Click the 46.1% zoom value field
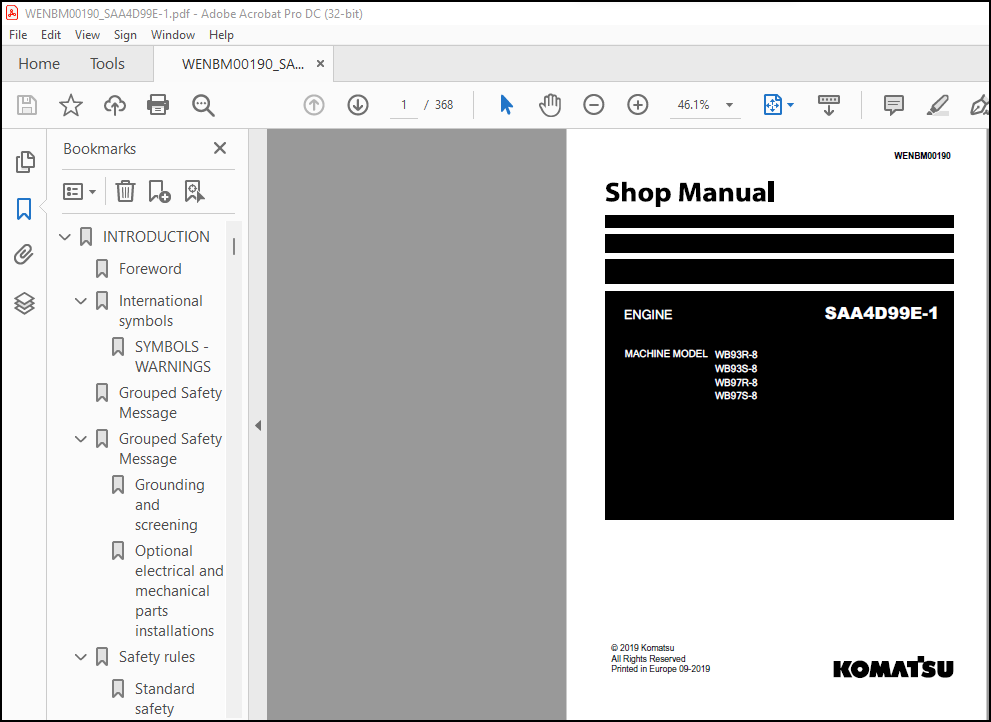This screenshot has width=991, height=722. [693, 105]
